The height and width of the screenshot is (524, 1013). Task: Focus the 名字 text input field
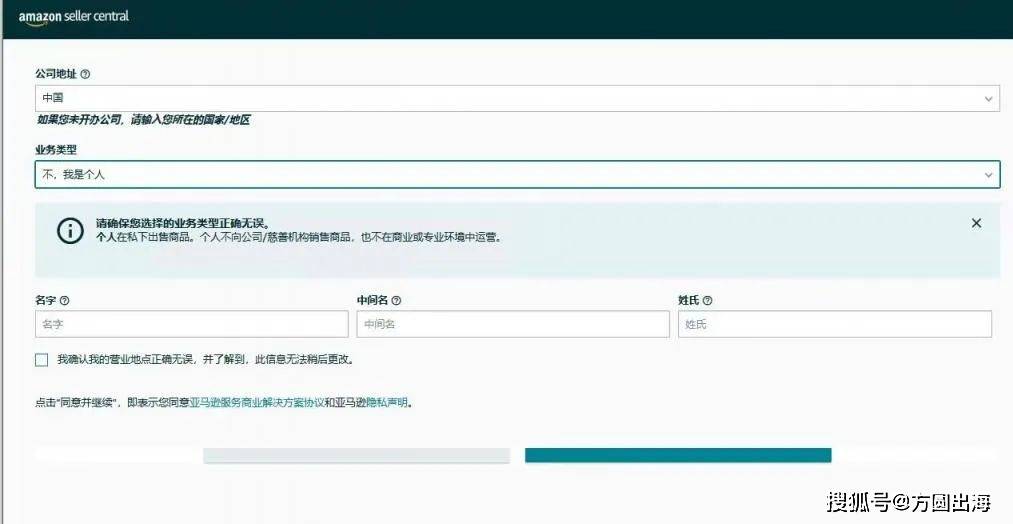pos(192,324)
